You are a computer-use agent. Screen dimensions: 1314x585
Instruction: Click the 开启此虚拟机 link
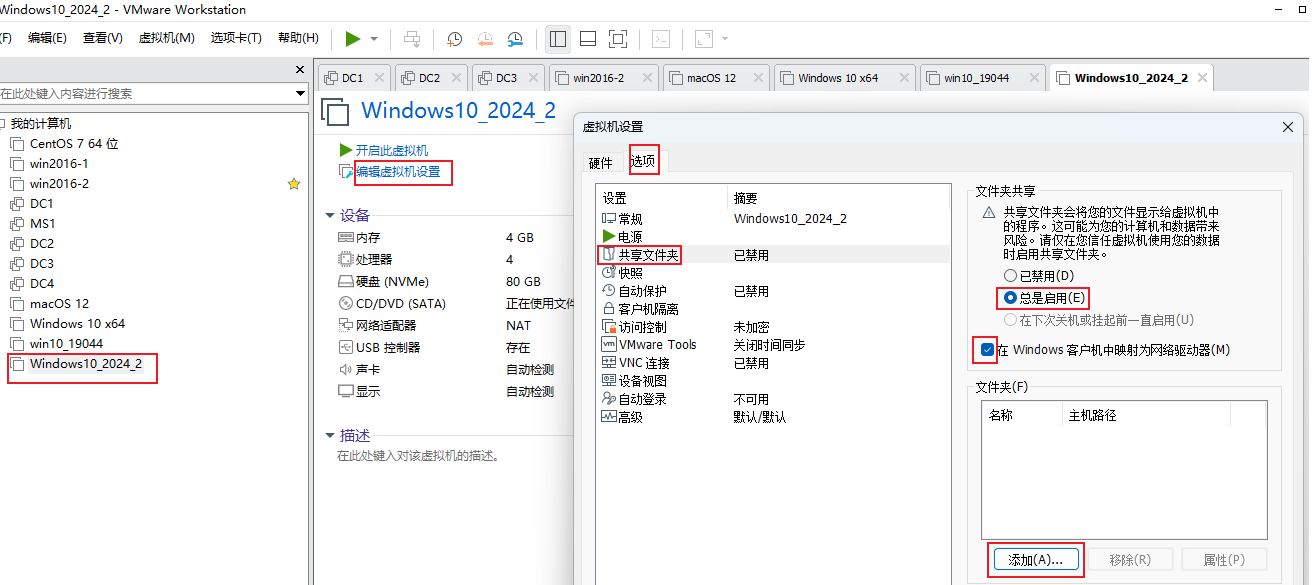coord(391,150)
